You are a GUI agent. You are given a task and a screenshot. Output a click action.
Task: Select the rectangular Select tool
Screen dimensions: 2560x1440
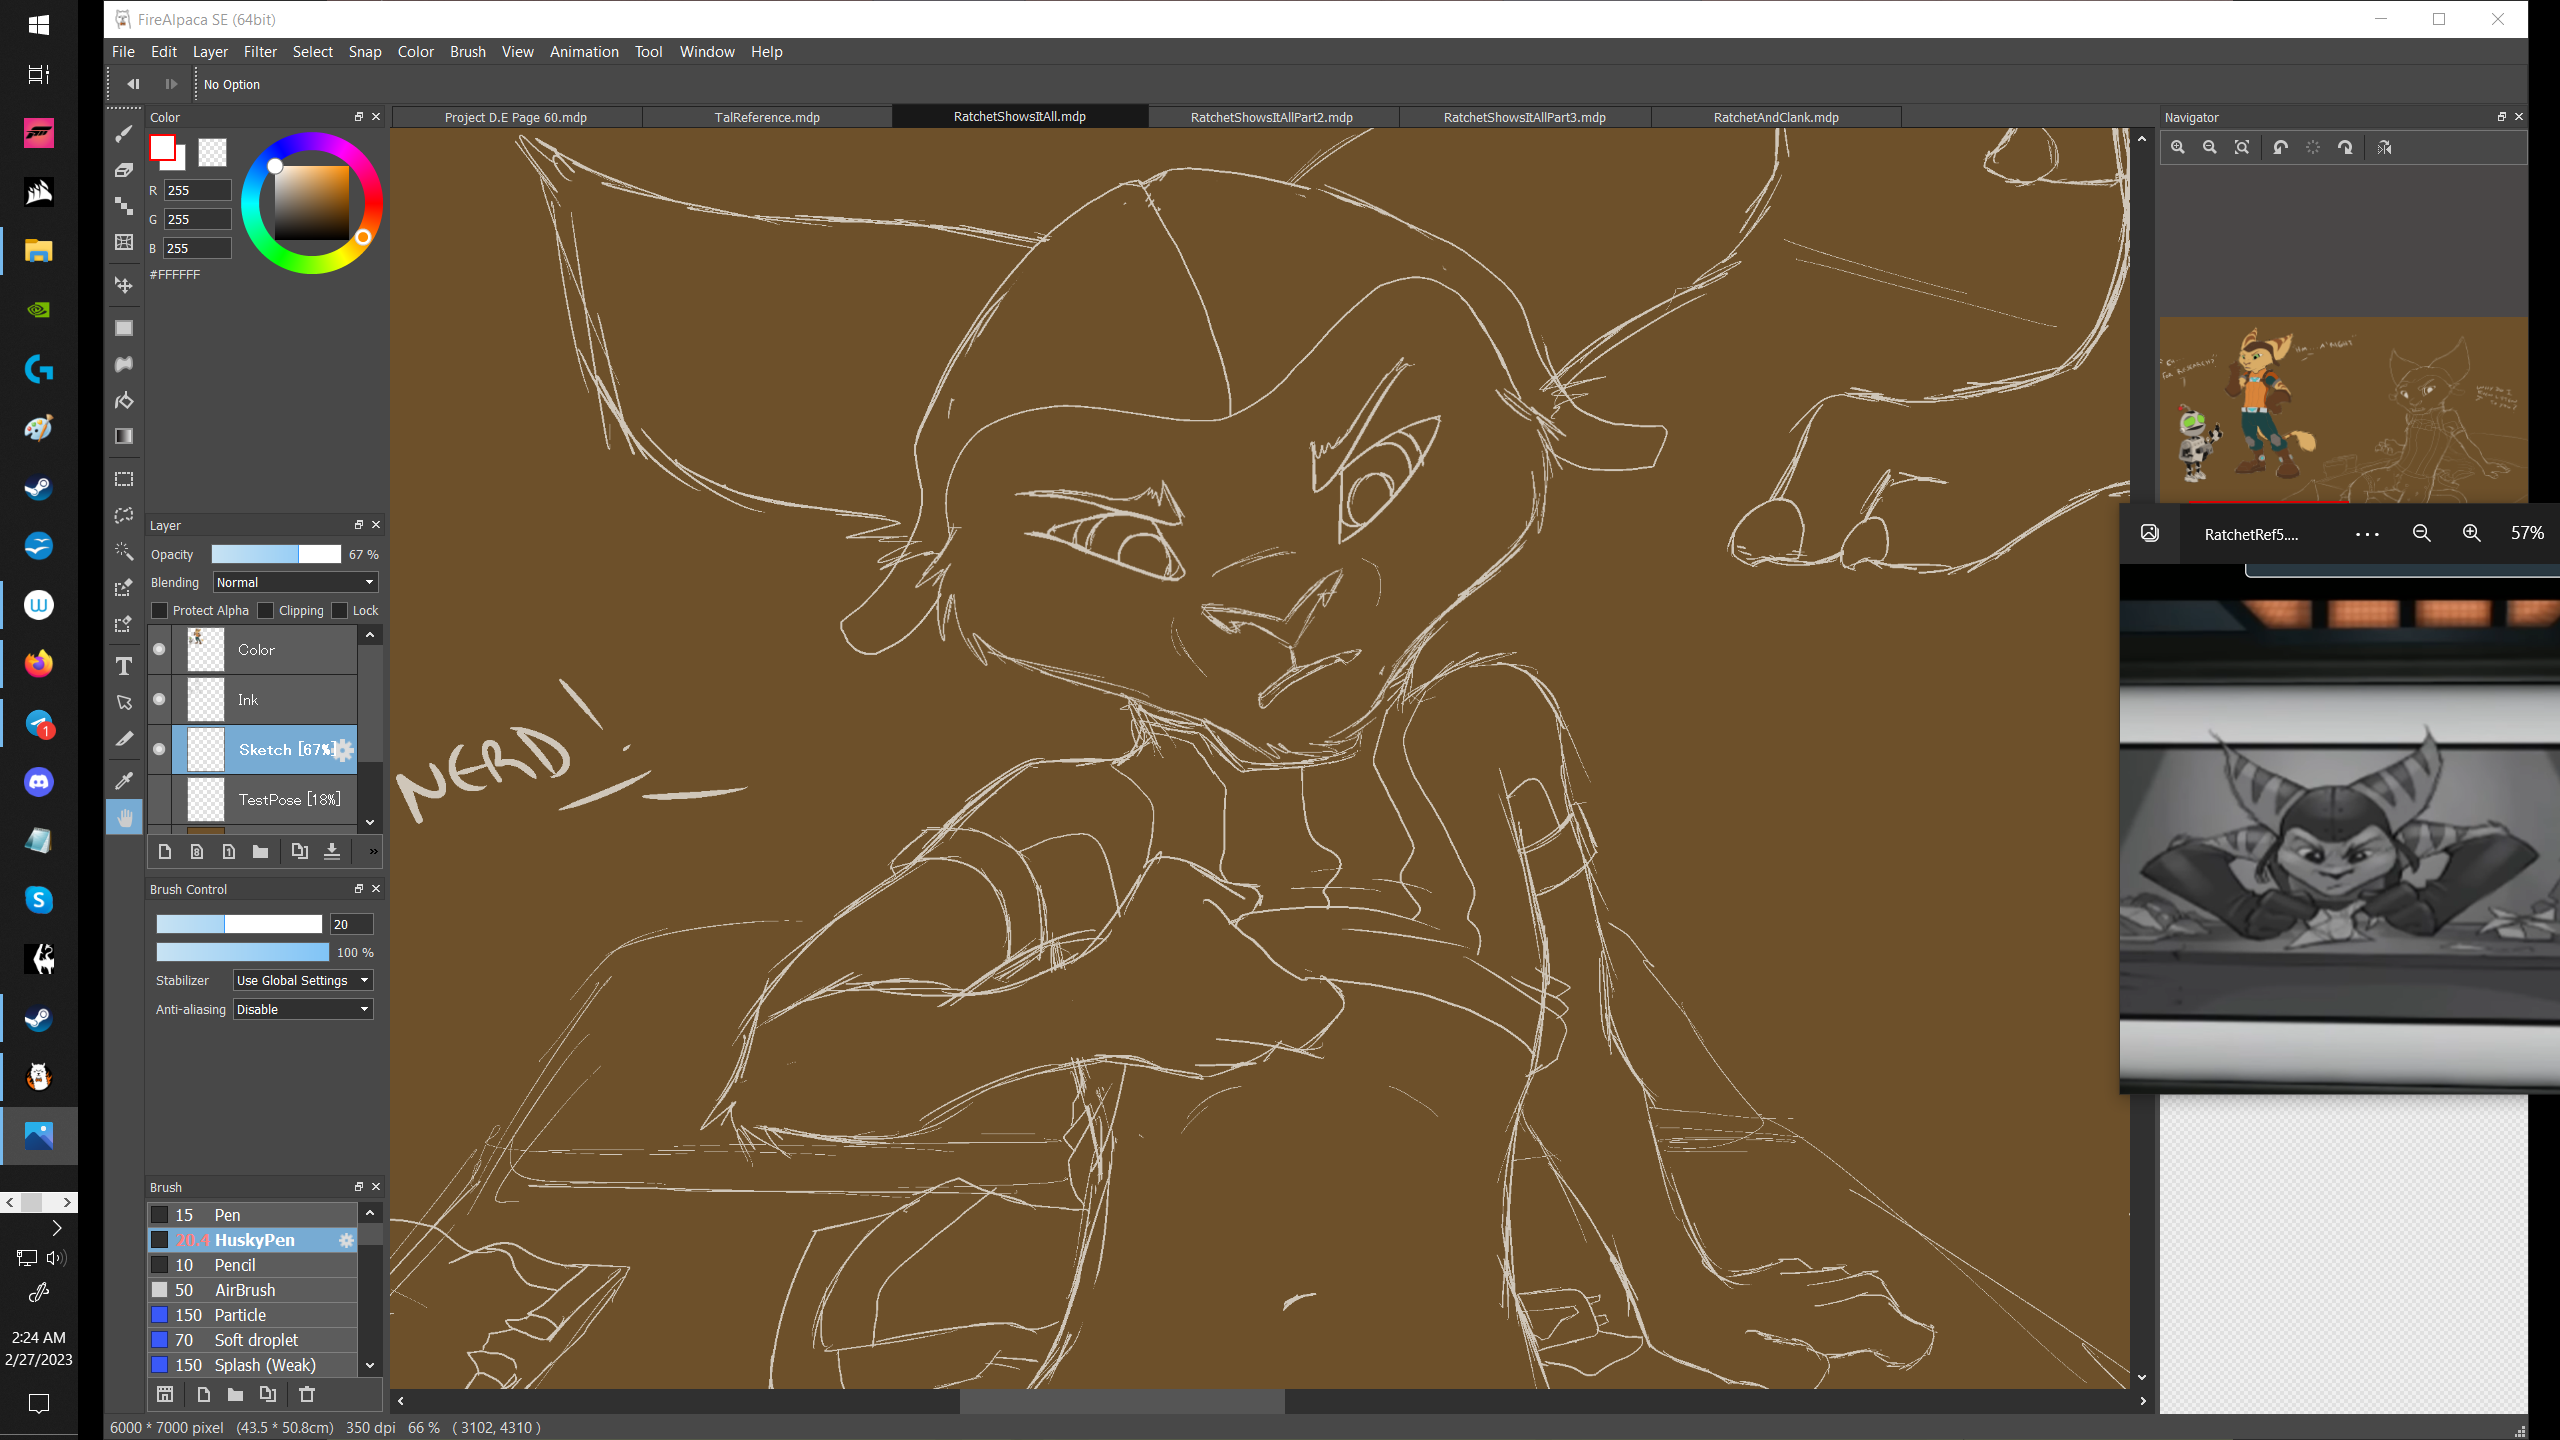point(124,479)
